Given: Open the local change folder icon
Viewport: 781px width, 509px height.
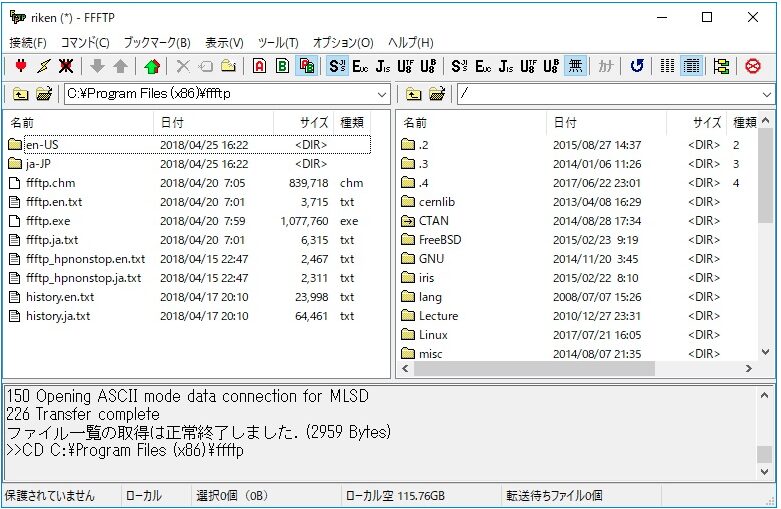Looking at the screenshot, I should 44,94.
